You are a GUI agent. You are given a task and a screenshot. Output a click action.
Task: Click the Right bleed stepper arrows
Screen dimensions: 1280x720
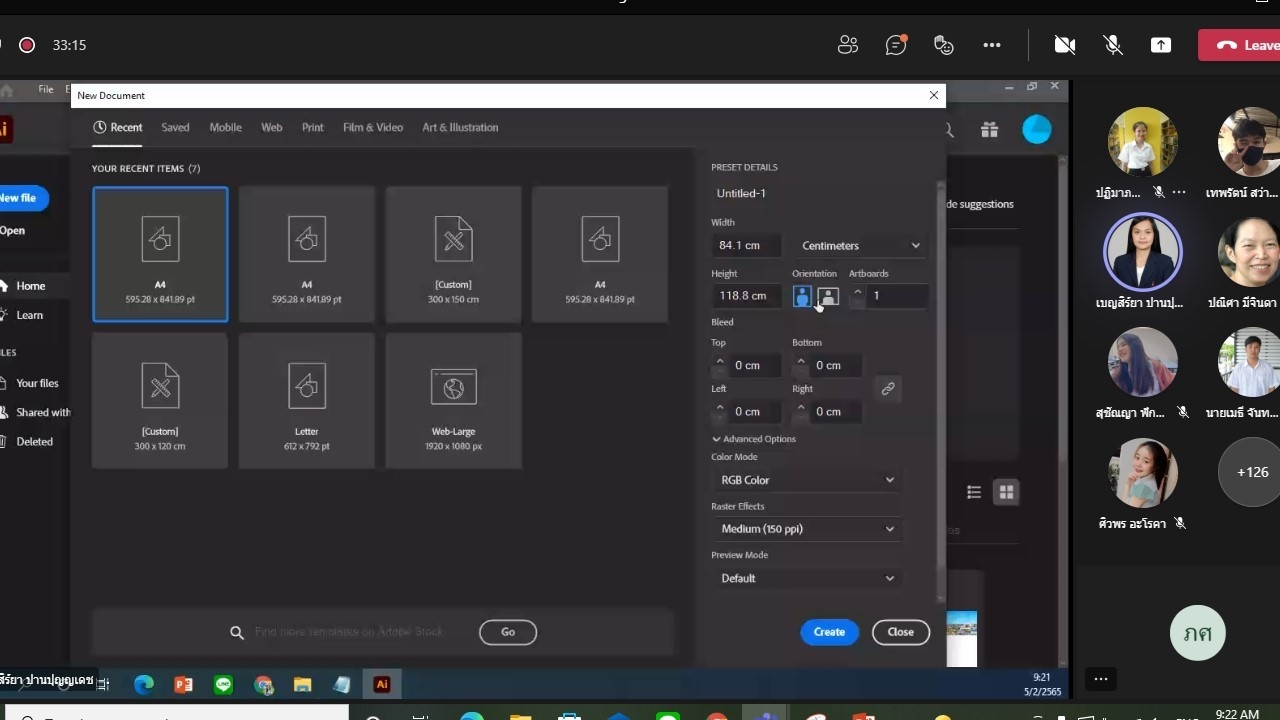point(800,412)
